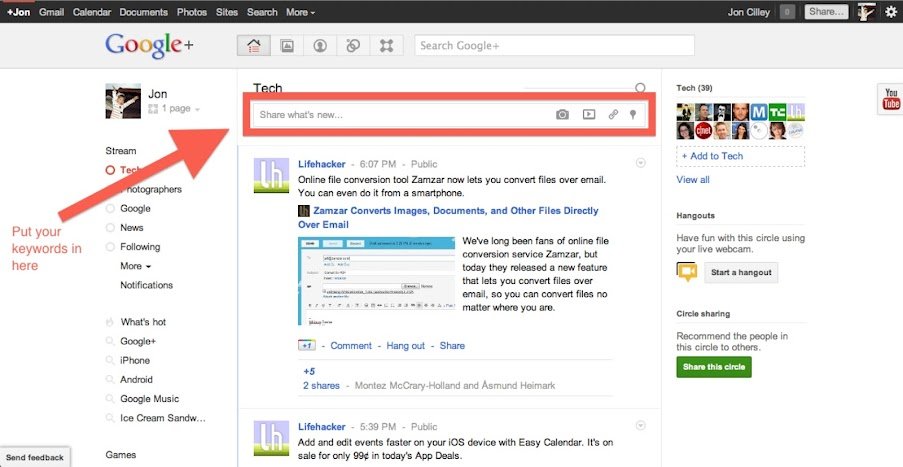Open options arrow on 6:07 PM post
The height and width of the screenshot is (467, 903).
[640, 163]
